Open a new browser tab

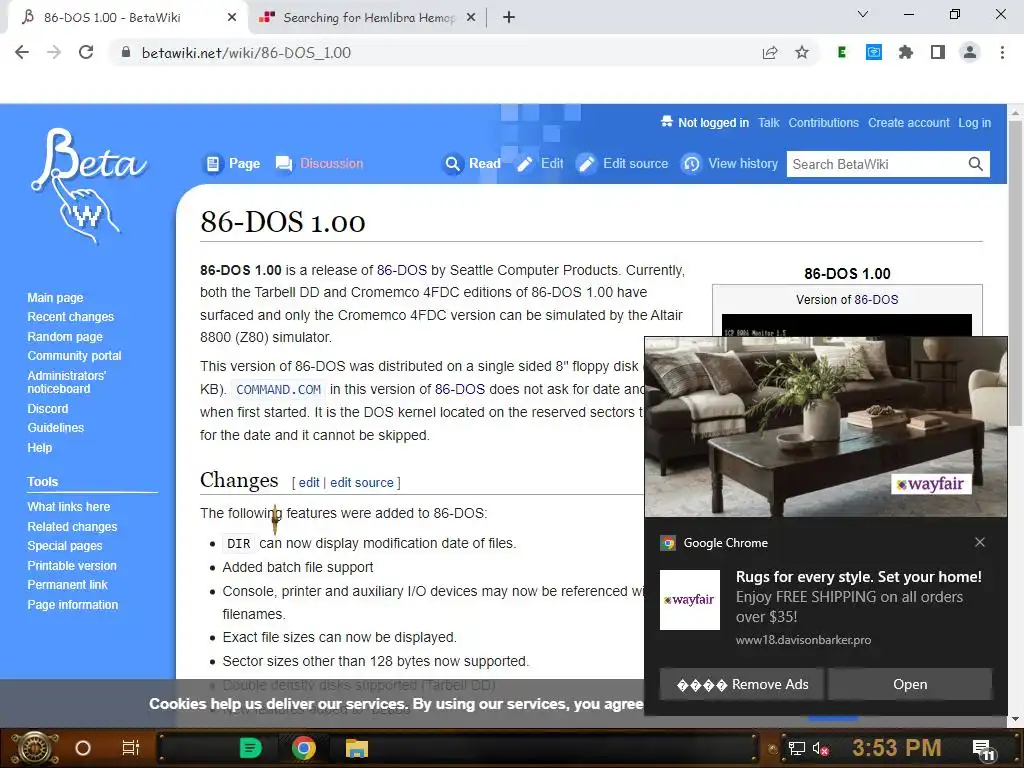(509, 18)
